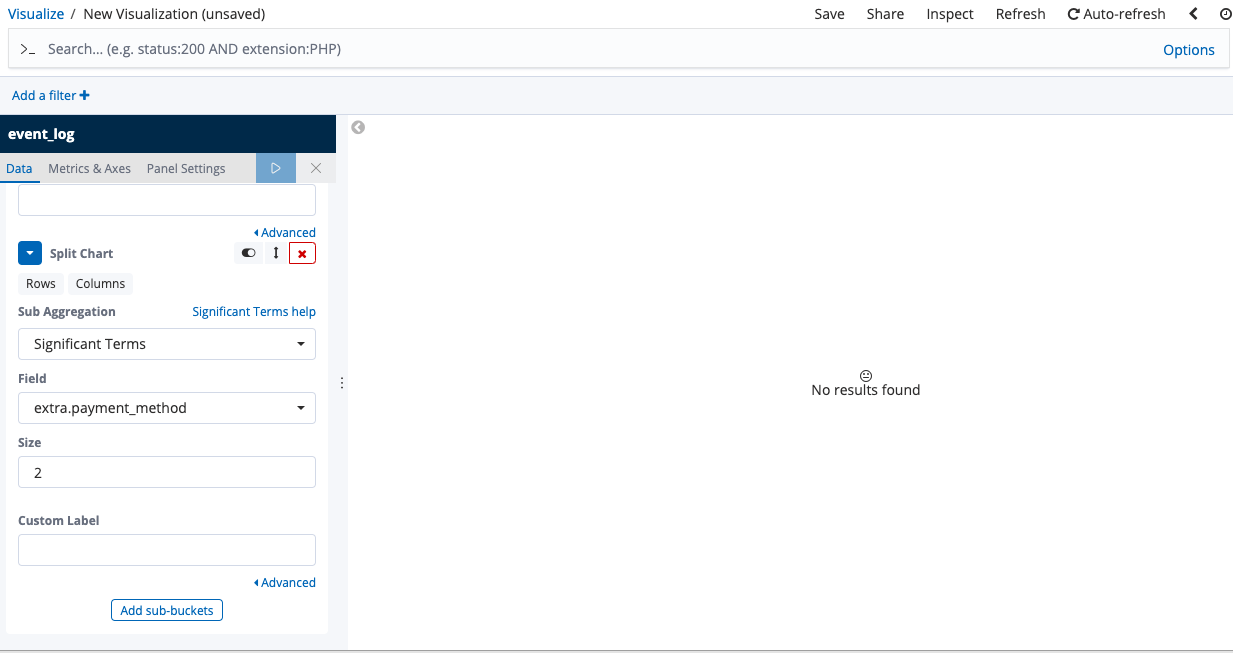Viewport: 1233px width, 653px height.
Task: Apply changes with the play button
Action: pyautogui.click(x=276, y=168)
